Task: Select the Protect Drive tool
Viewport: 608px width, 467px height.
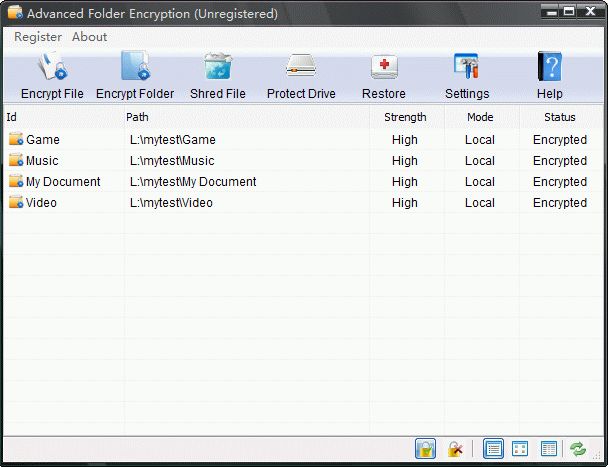Action: tap(301, 68)
